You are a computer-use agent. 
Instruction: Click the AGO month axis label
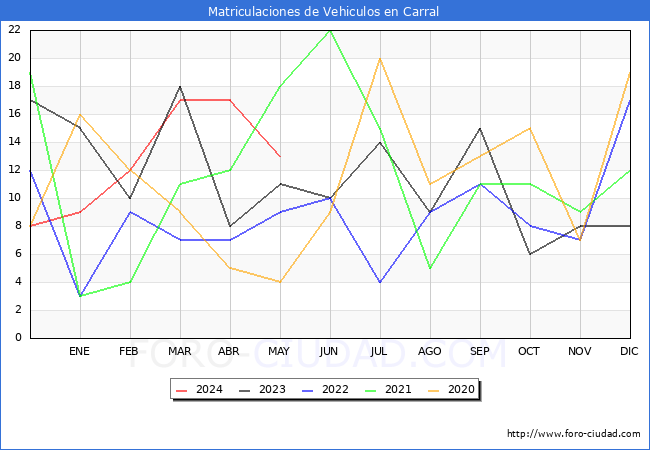[429, 351]
